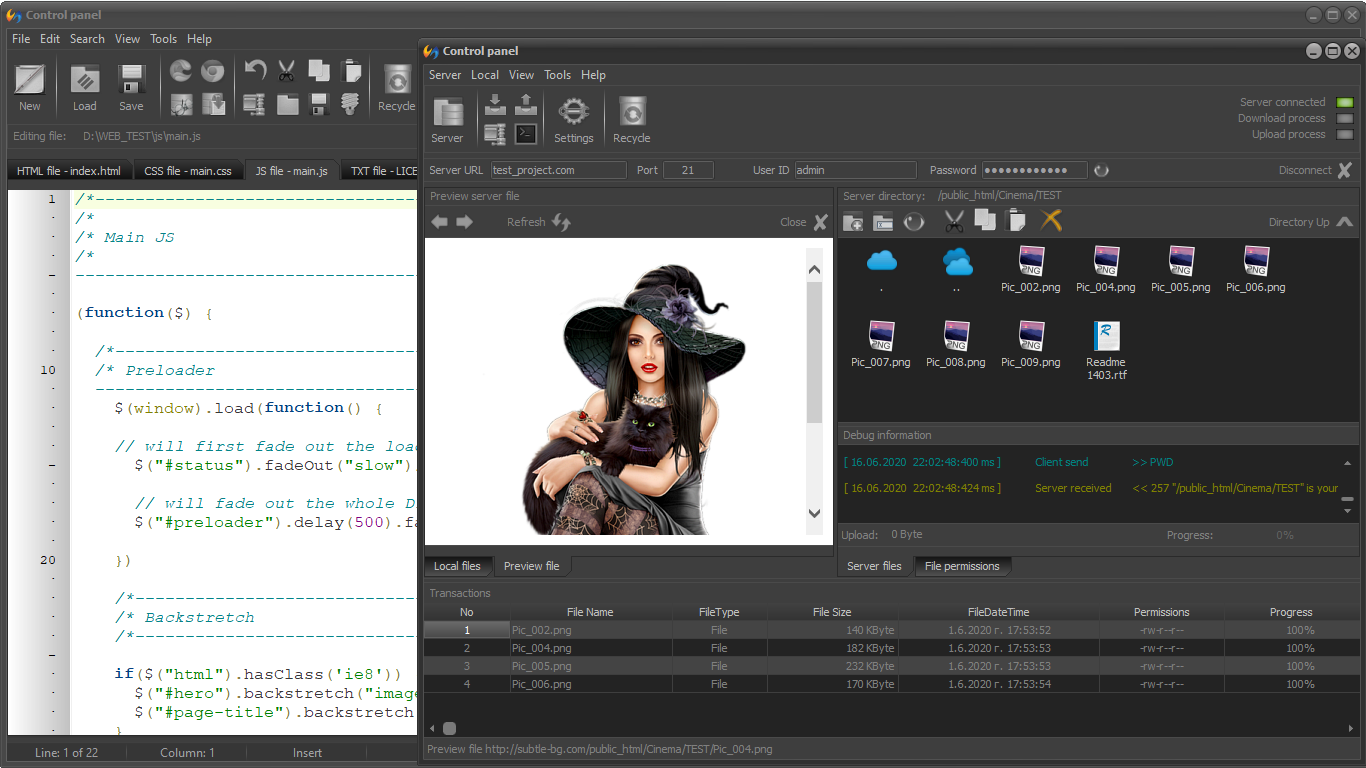This screenshot has height=768, width=1366.
Task: Open the File permissions tab
Action: coord(962,566)
